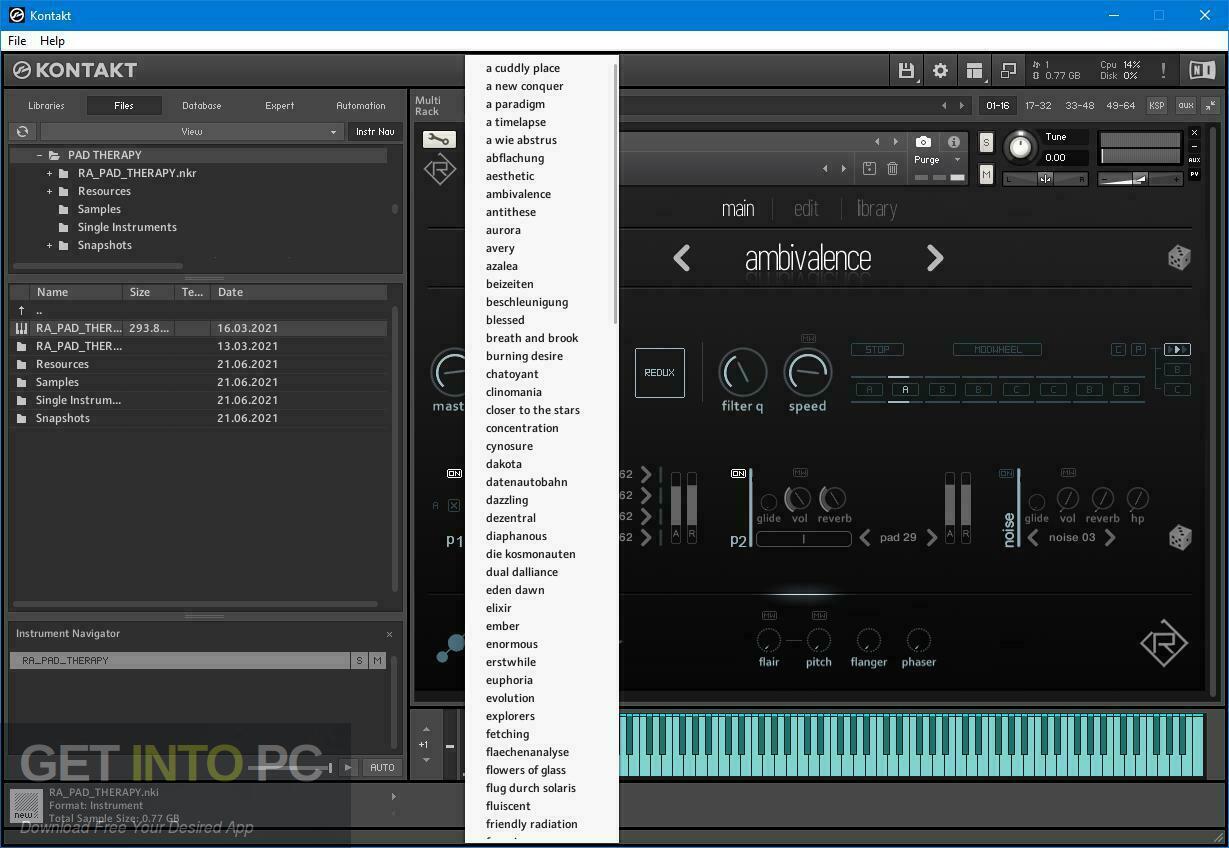The width and height of the screenshot is (1229, 848).
Task: Open the Help menu
Action: point(52,41)
